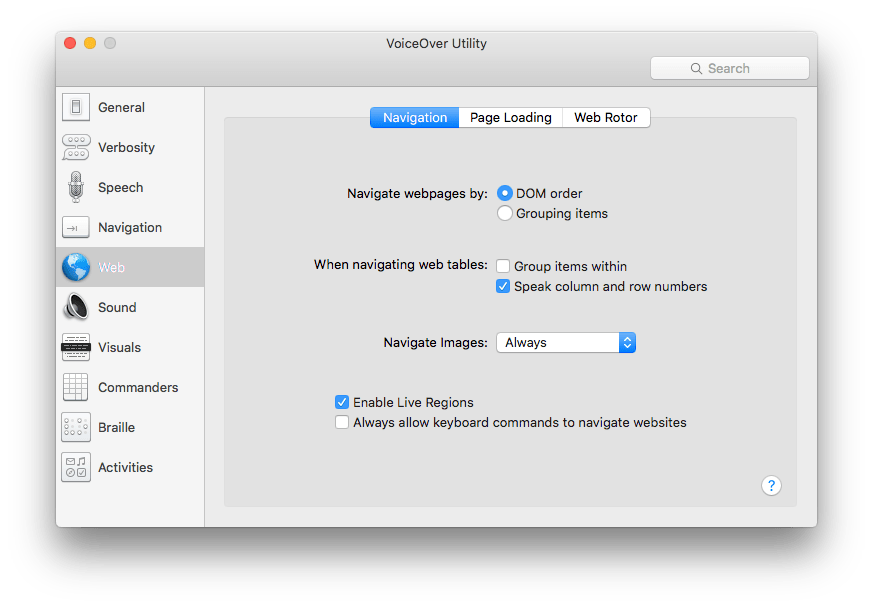873x607 pixels.
Task: Open General settings switch icon
Action: click(76, 107)
